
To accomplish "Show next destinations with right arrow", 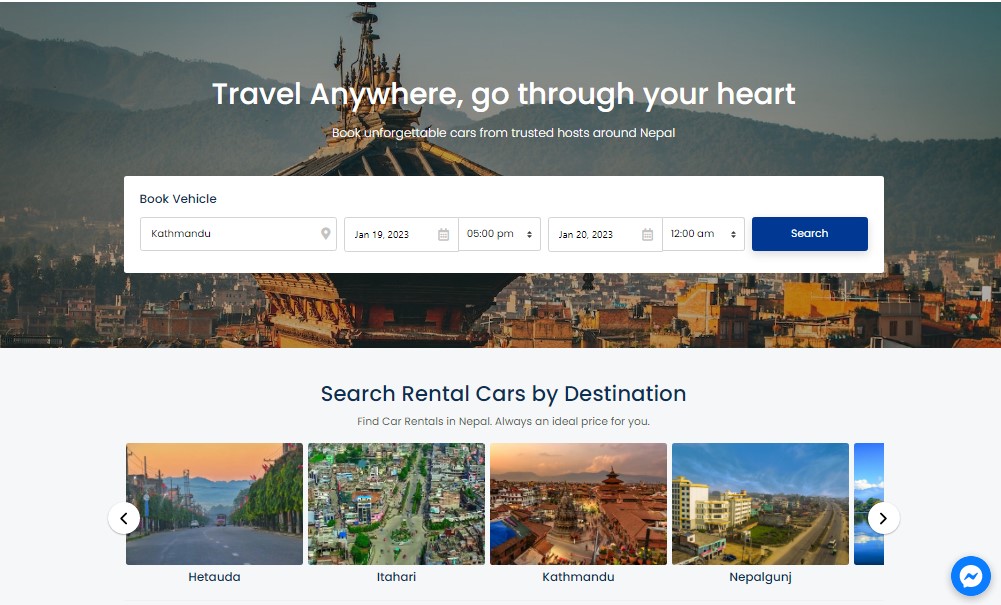I will click(x=884, y=518).
